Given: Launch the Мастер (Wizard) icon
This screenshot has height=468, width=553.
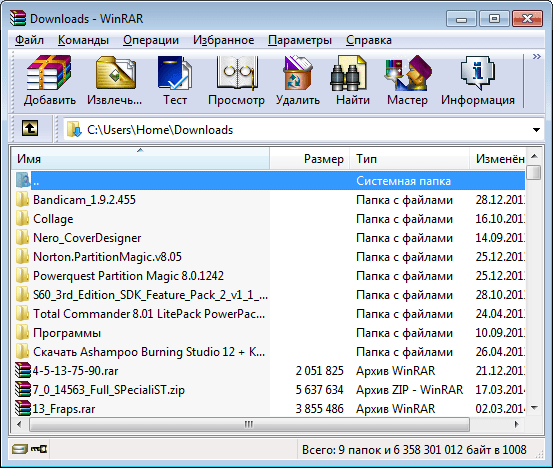Looking at the screenshot, I should pos(408,73).
